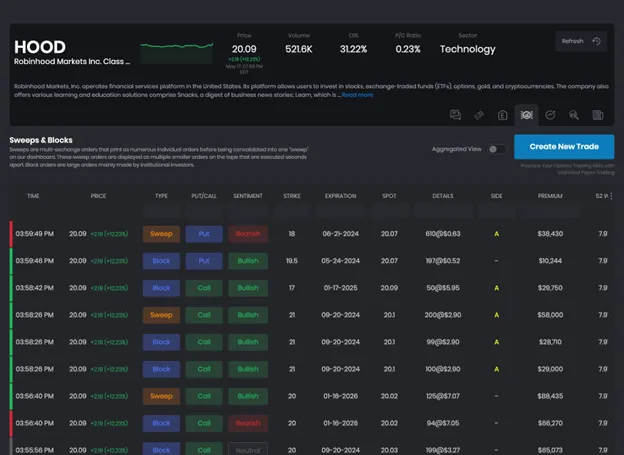Select the 03:58:42 PM time cell
624x455 pixels.
[x=35, y=288]
